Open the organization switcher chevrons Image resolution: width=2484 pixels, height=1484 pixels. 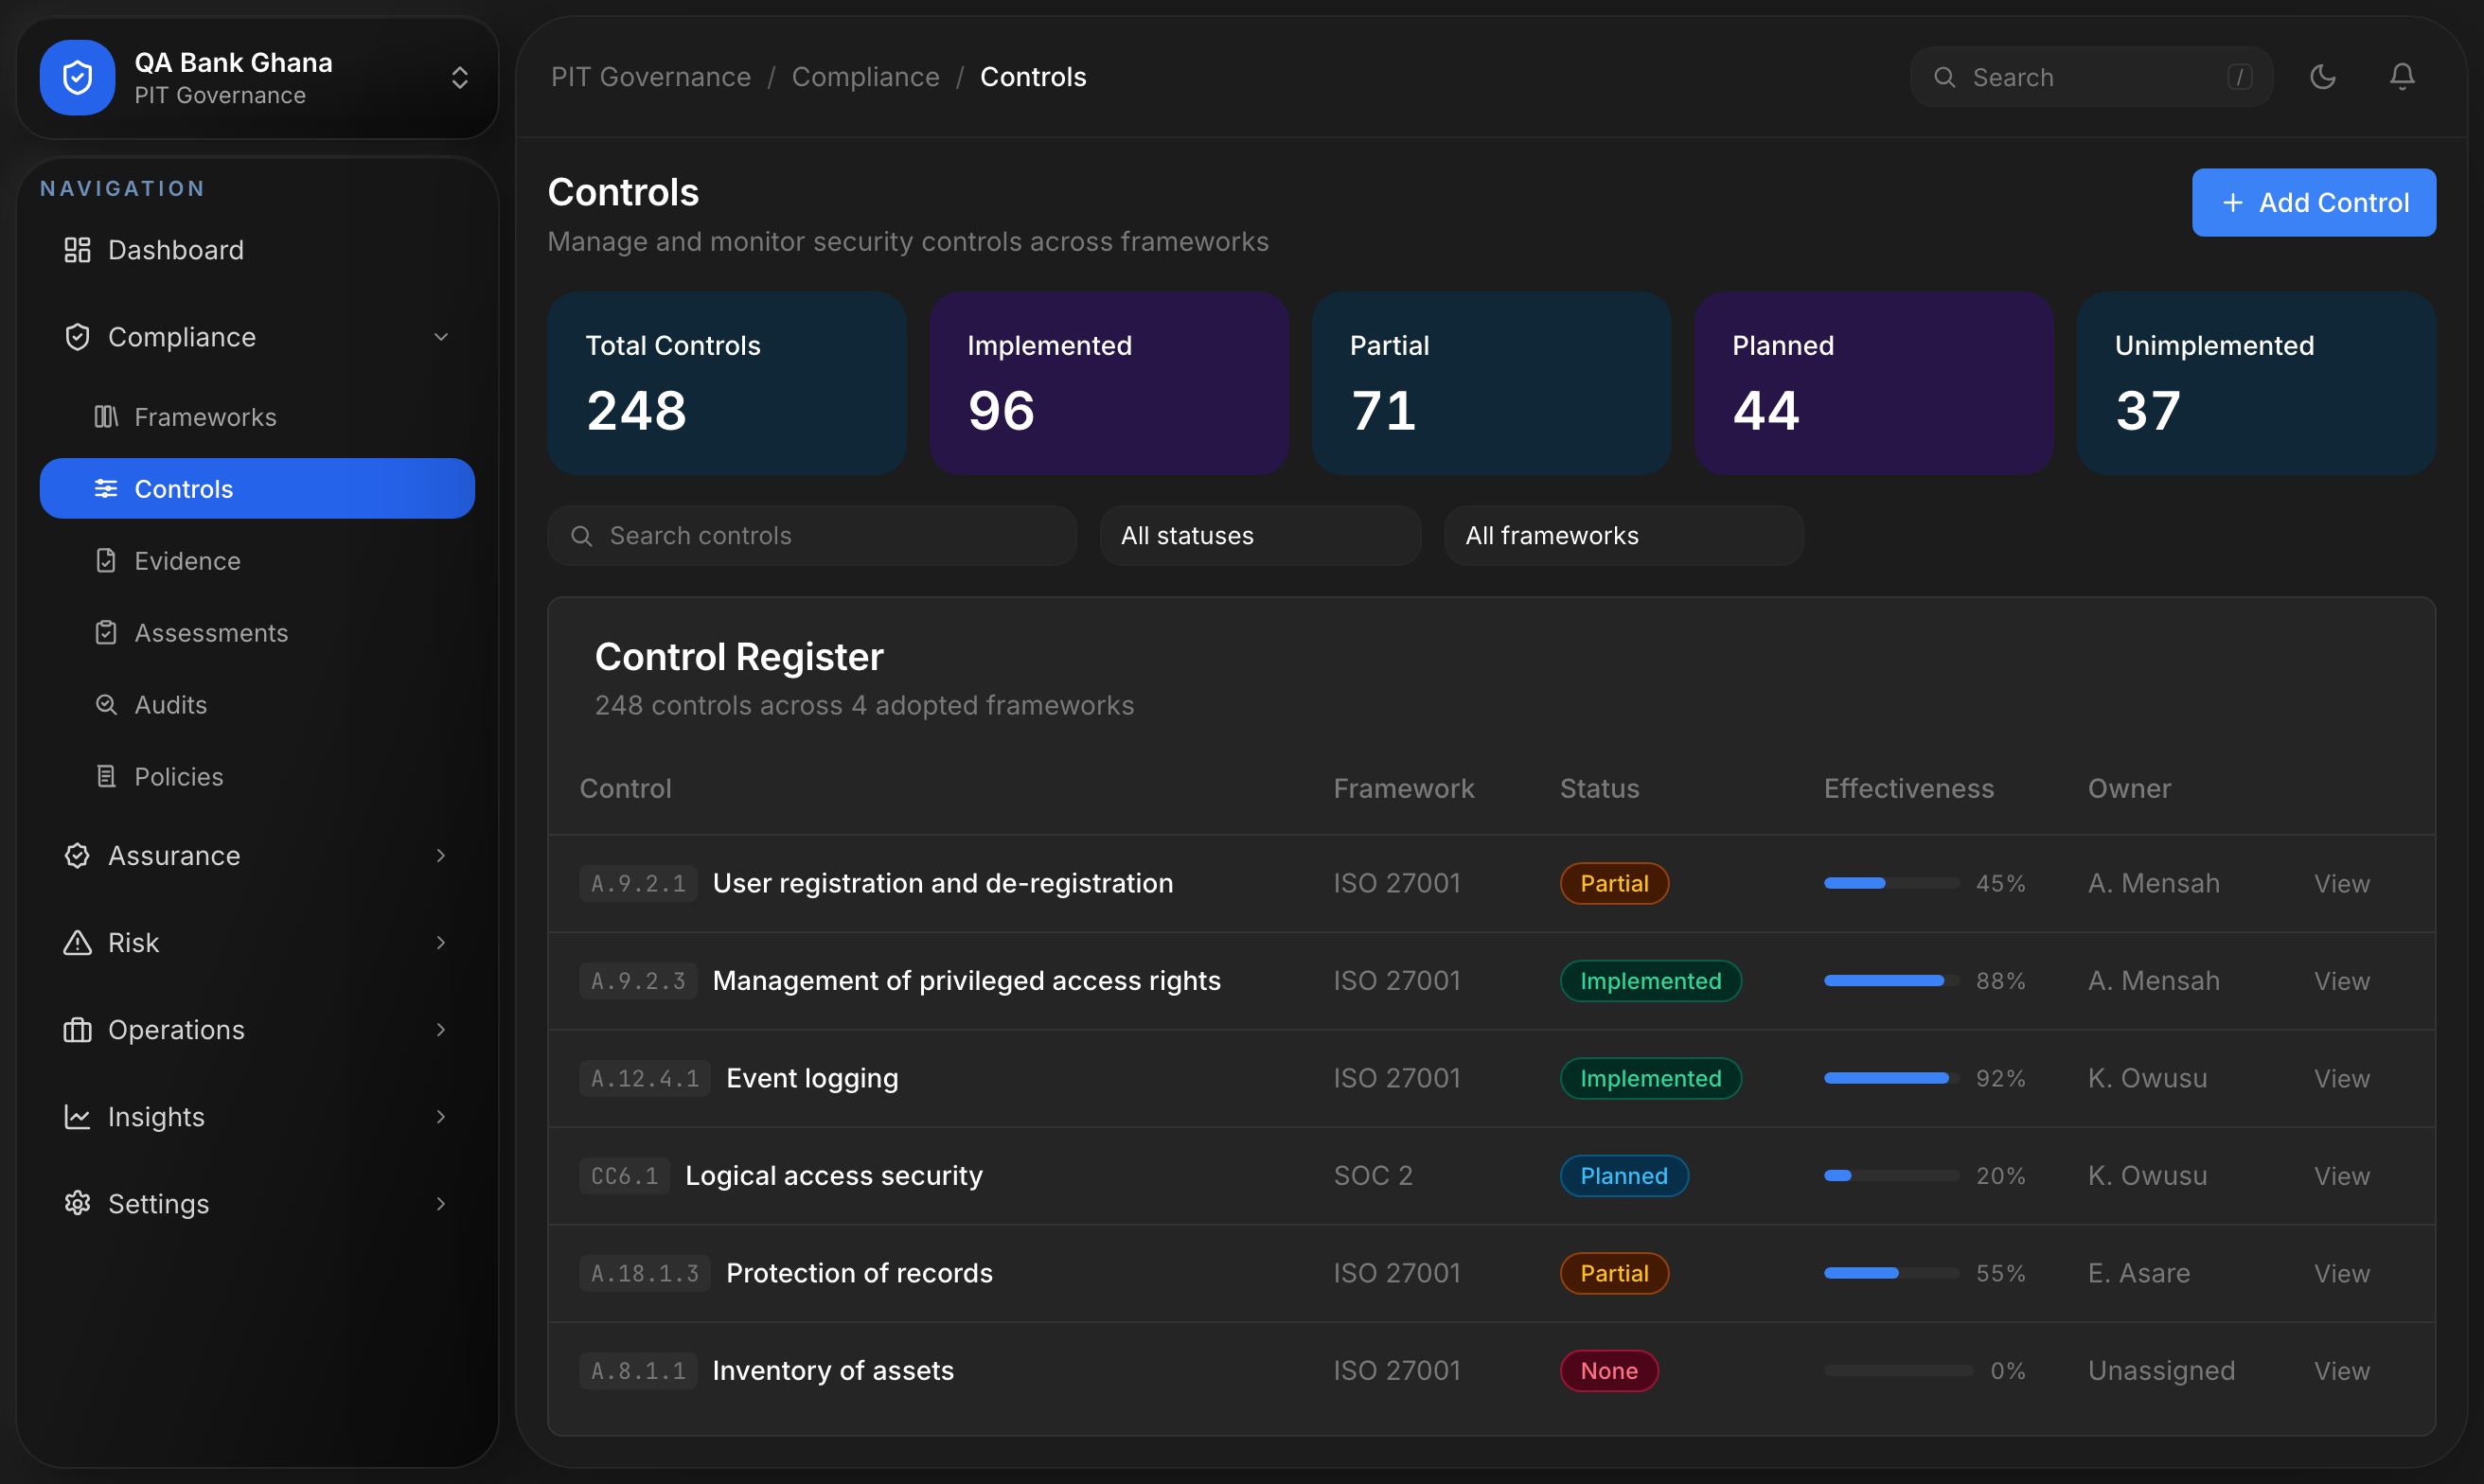click(460, 78)
